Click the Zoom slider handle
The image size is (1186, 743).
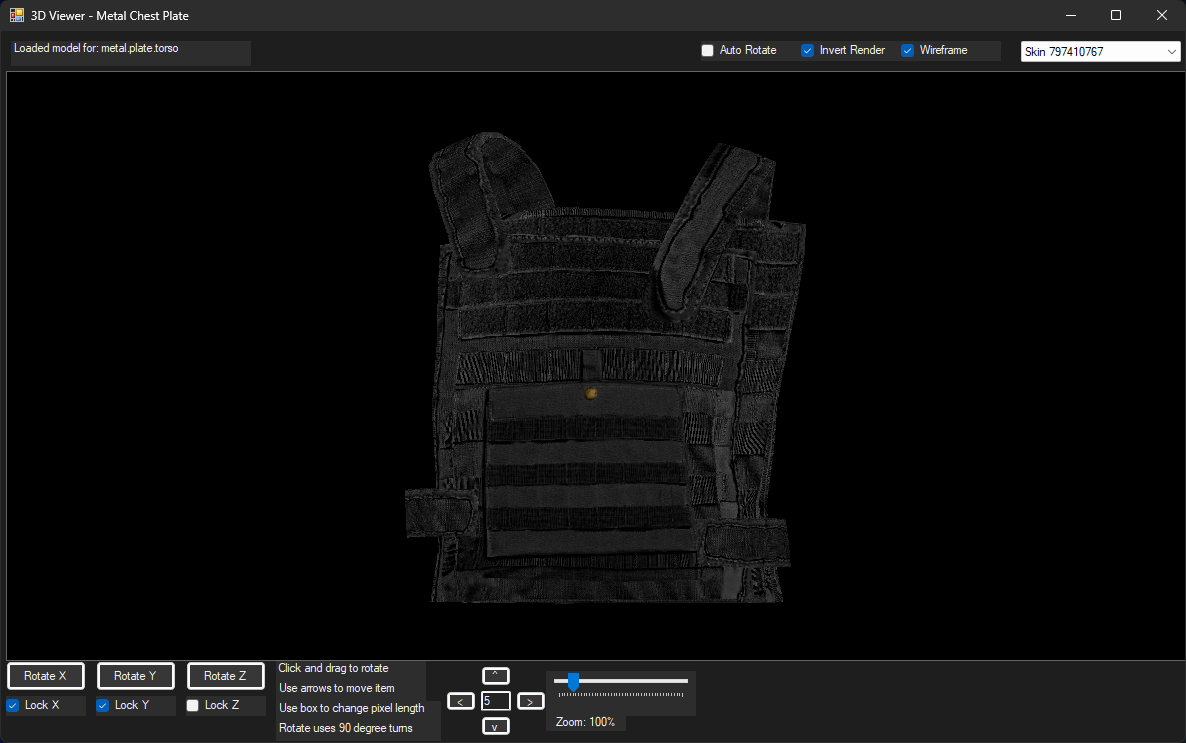pos(573,682)
